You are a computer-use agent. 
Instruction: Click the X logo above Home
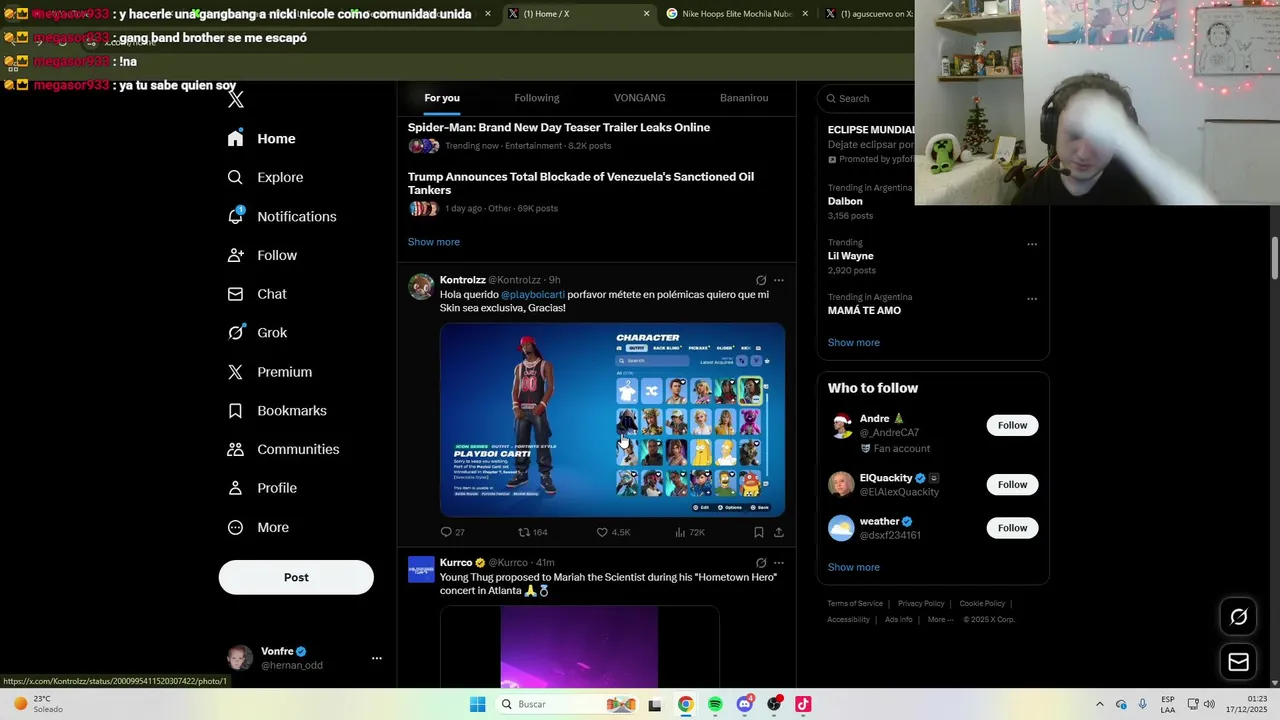(236, 99)
